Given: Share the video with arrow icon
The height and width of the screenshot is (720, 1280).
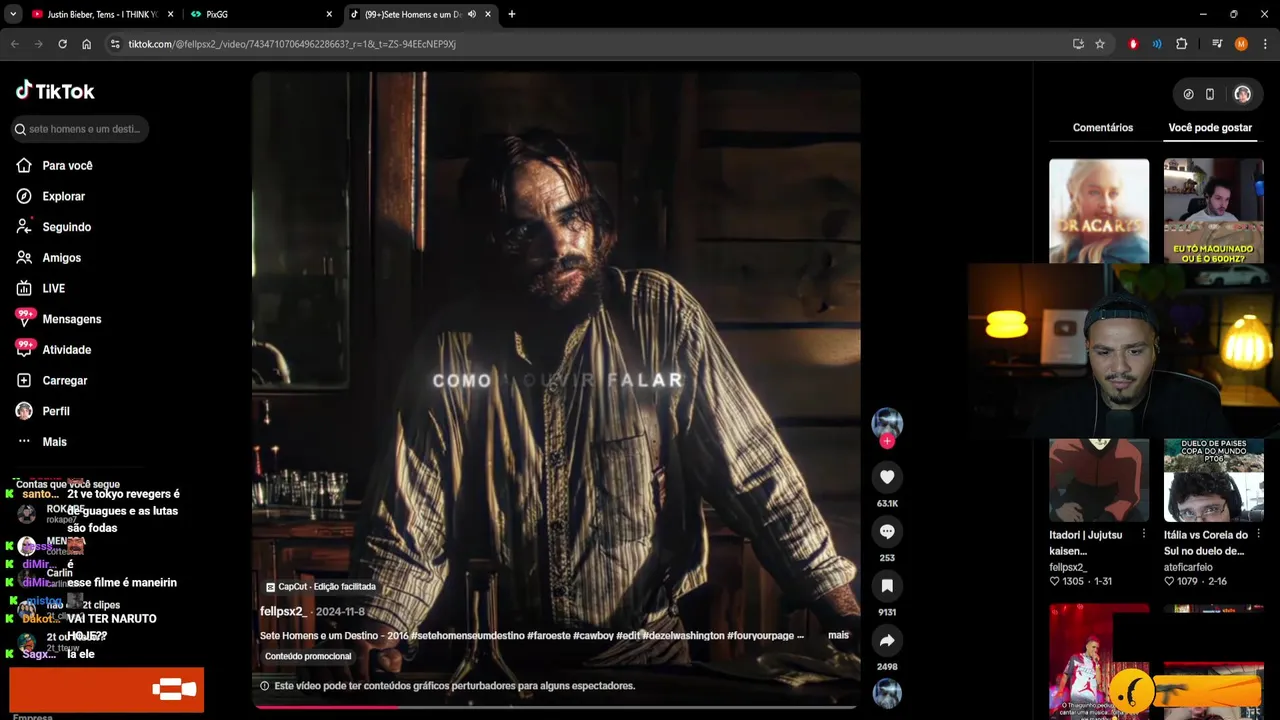Looking at the screenshot, I should pos(887,641).
